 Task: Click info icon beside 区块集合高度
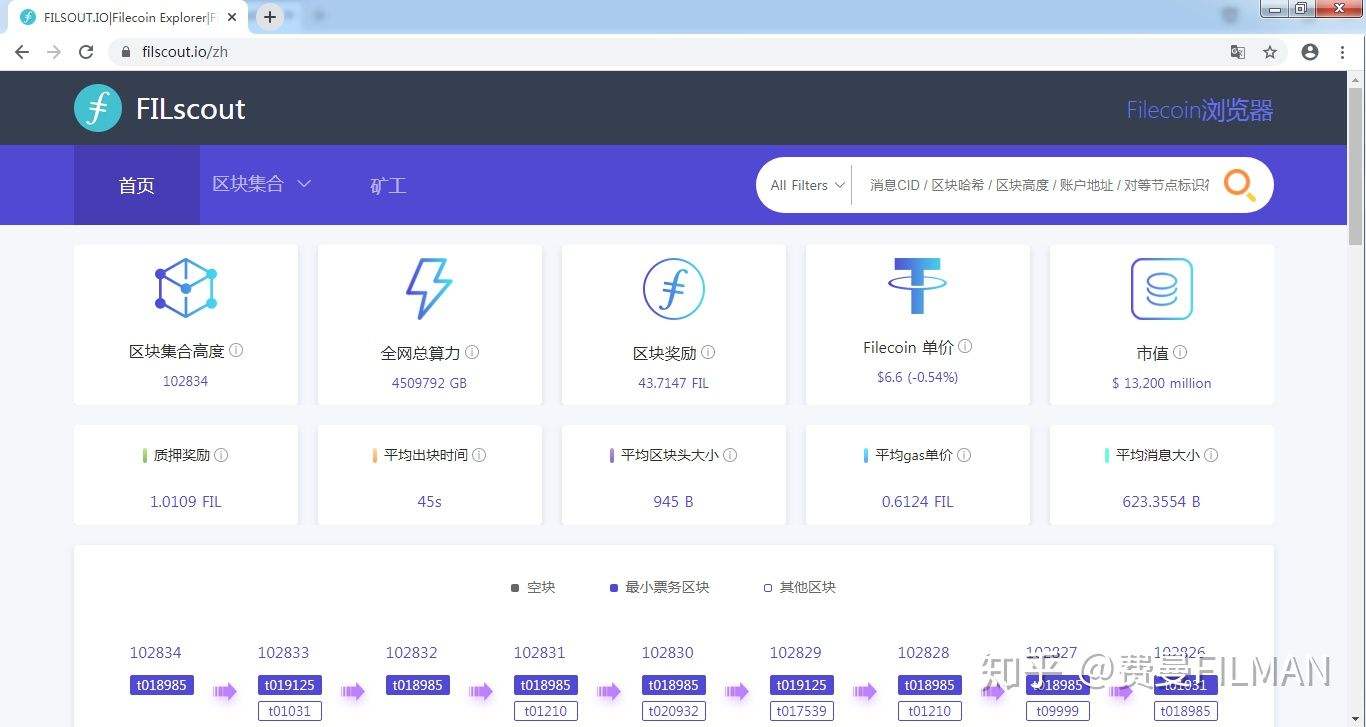tap(236, 350)
